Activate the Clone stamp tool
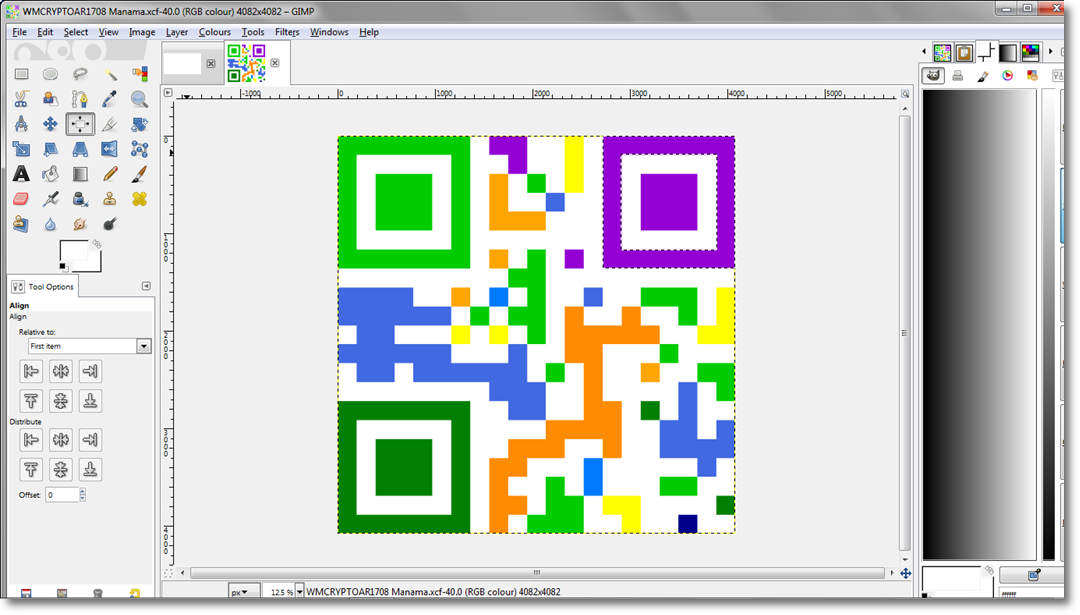 [x=110, y=199]
